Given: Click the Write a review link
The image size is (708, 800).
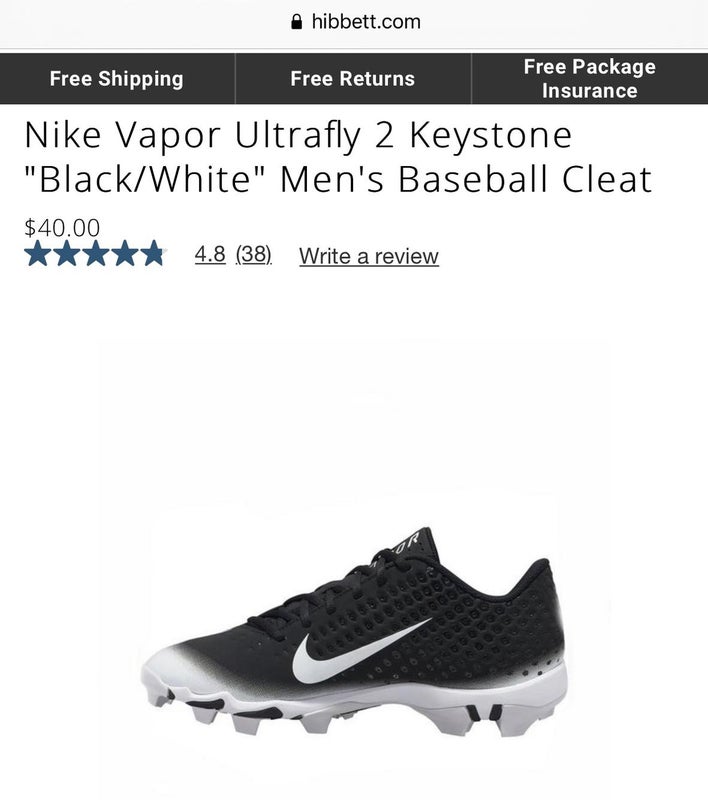Looking at the screenshot, I should point(369,256).
